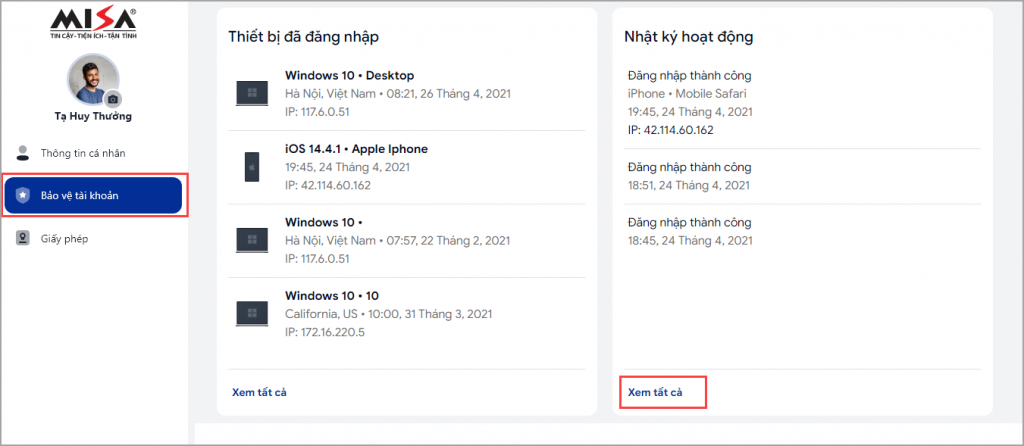Click Xem tất cả under Nhật ký hoạt động
The width and height of the screenshot is (1024, 446).
click(x=655, y=392)
